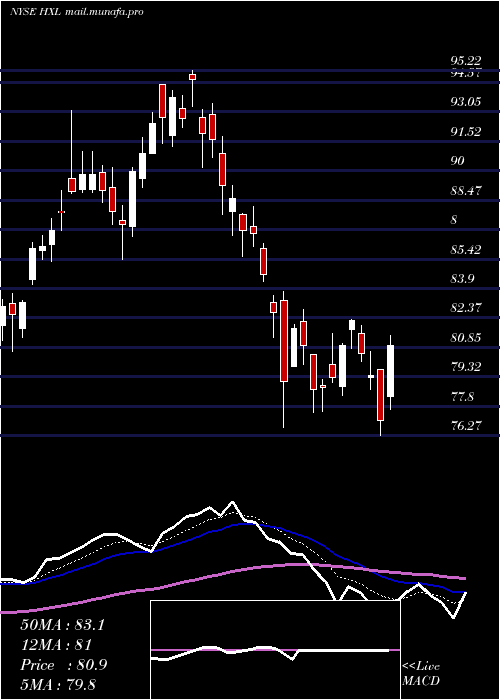Image resolution: width=500 pixels, height=700 pixels.
Task: Click the large red gap-down candle near 82
Action: tap(284, 341)
